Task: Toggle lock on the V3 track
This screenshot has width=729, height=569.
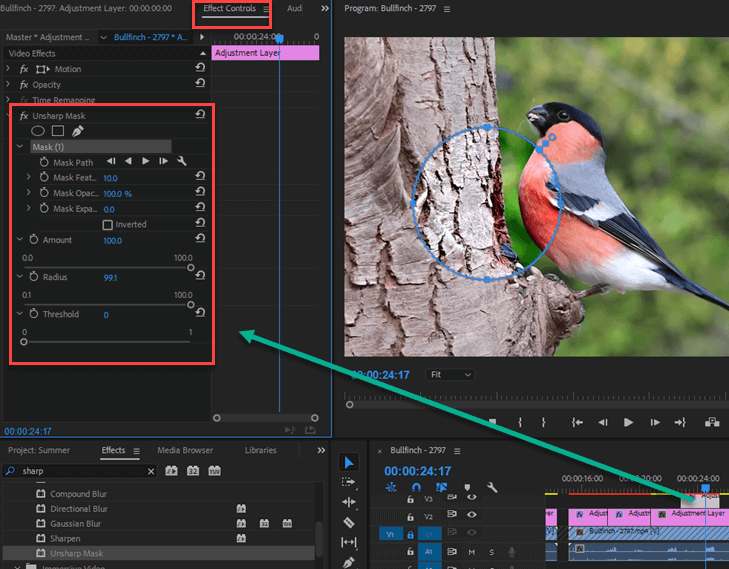Action: click(410, 497)
